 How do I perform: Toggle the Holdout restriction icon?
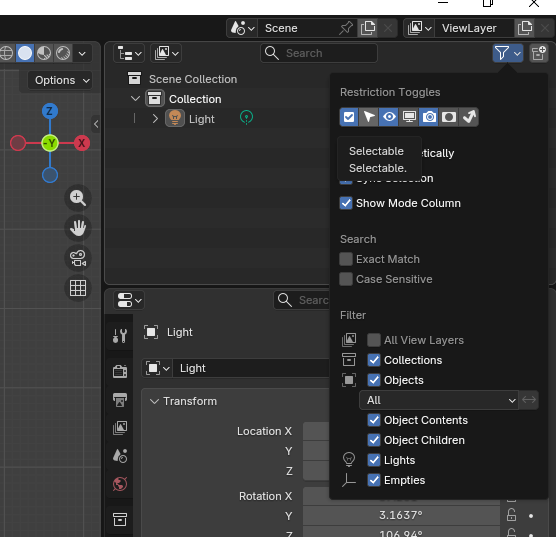[449, 117]
